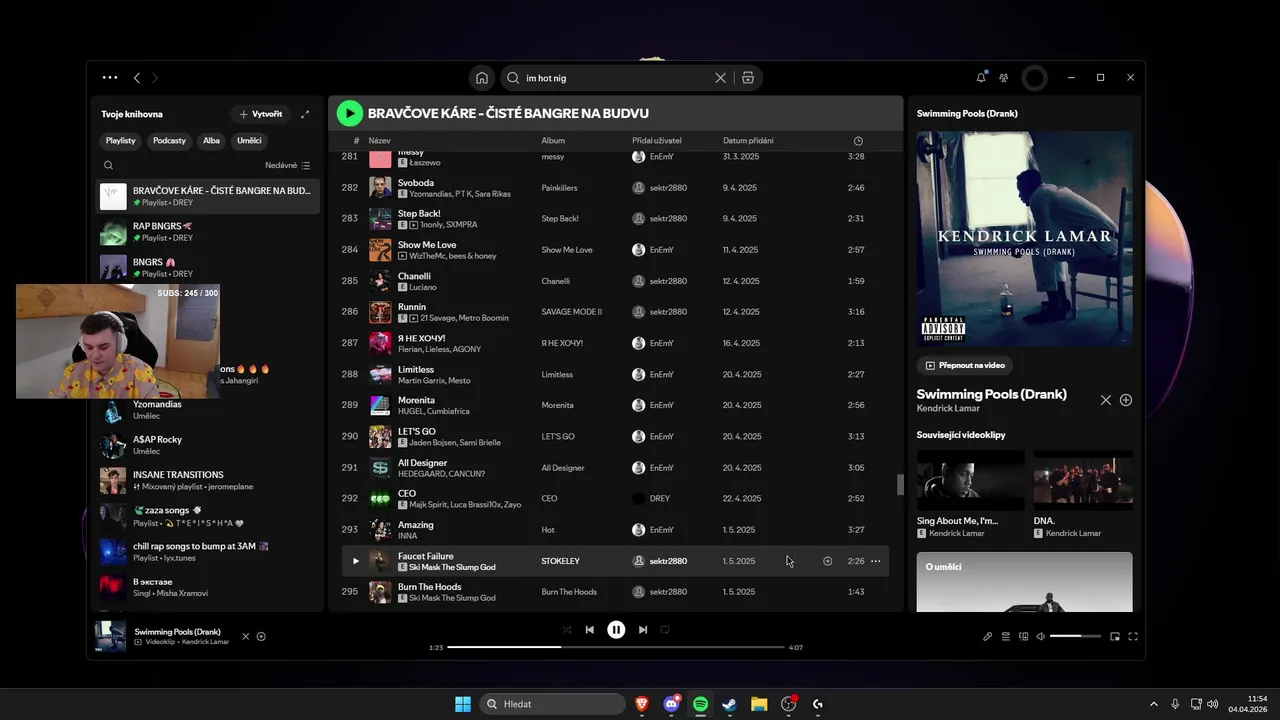The image size is (1280, 720).
Task: Clear the search field with the X icon
Action: point(720,78)
